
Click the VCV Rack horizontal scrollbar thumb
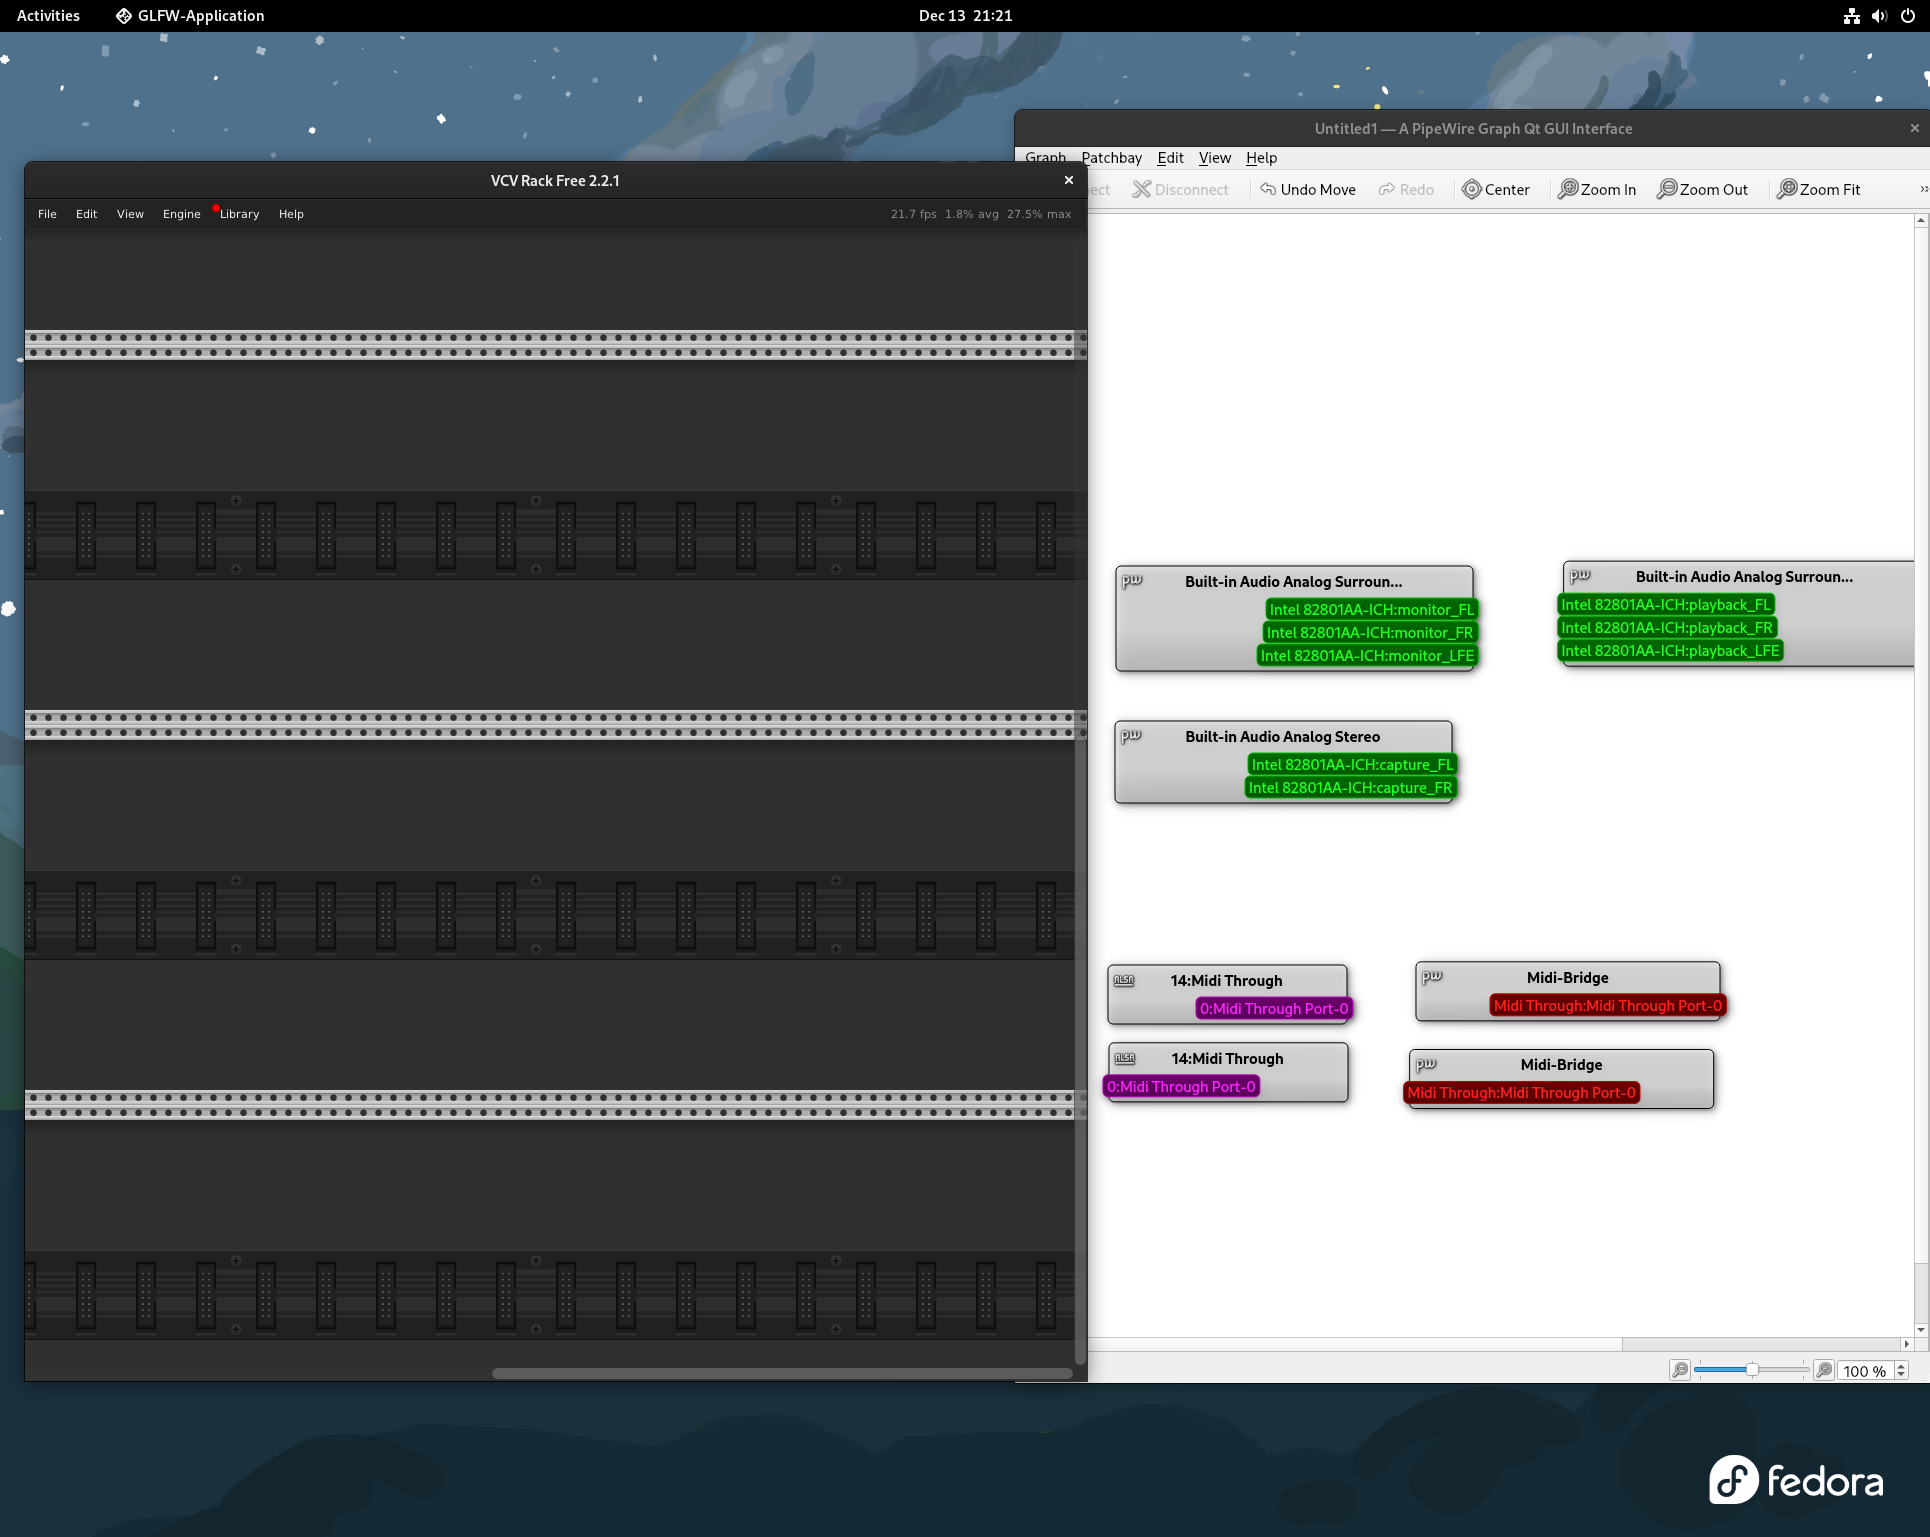click(x=782, y=1373)
